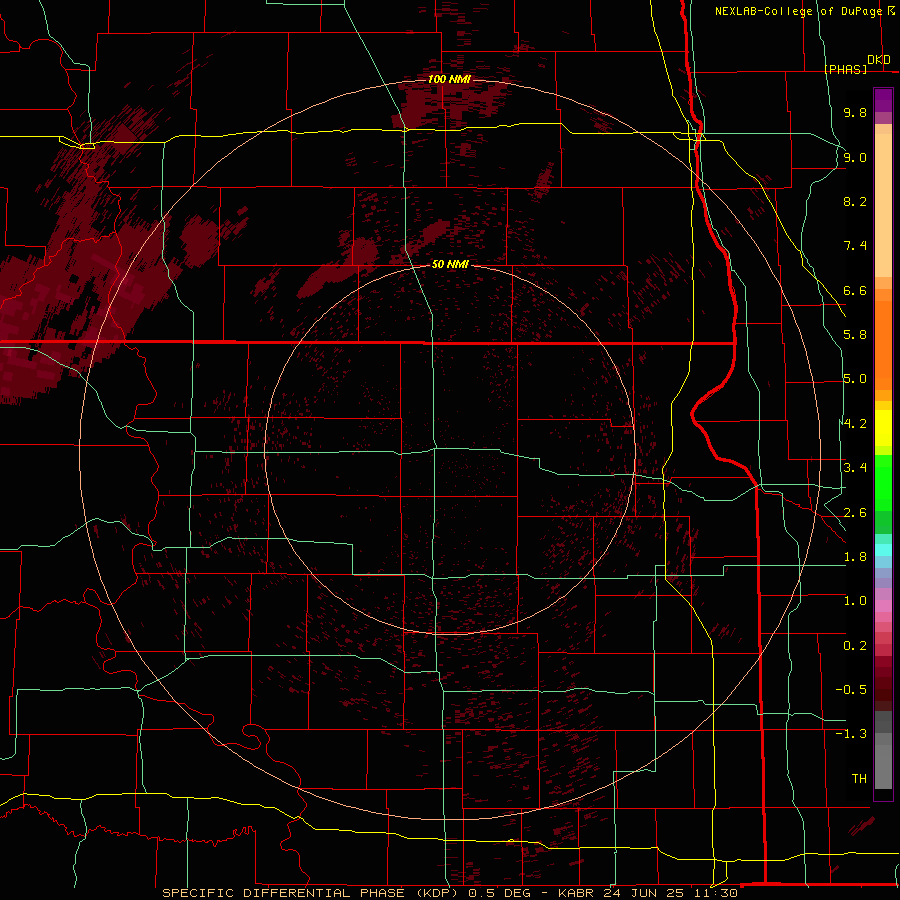Click the pale peach band of the color scale
Viewport: 900px width, 900px height.
(x=883, y=205)
